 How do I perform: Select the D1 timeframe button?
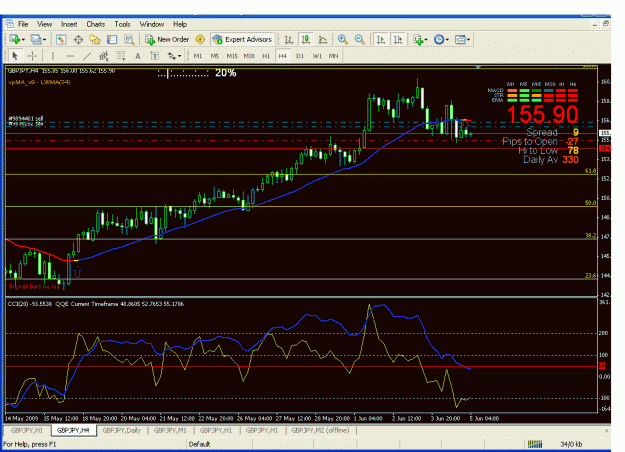[x=300, y=56]
